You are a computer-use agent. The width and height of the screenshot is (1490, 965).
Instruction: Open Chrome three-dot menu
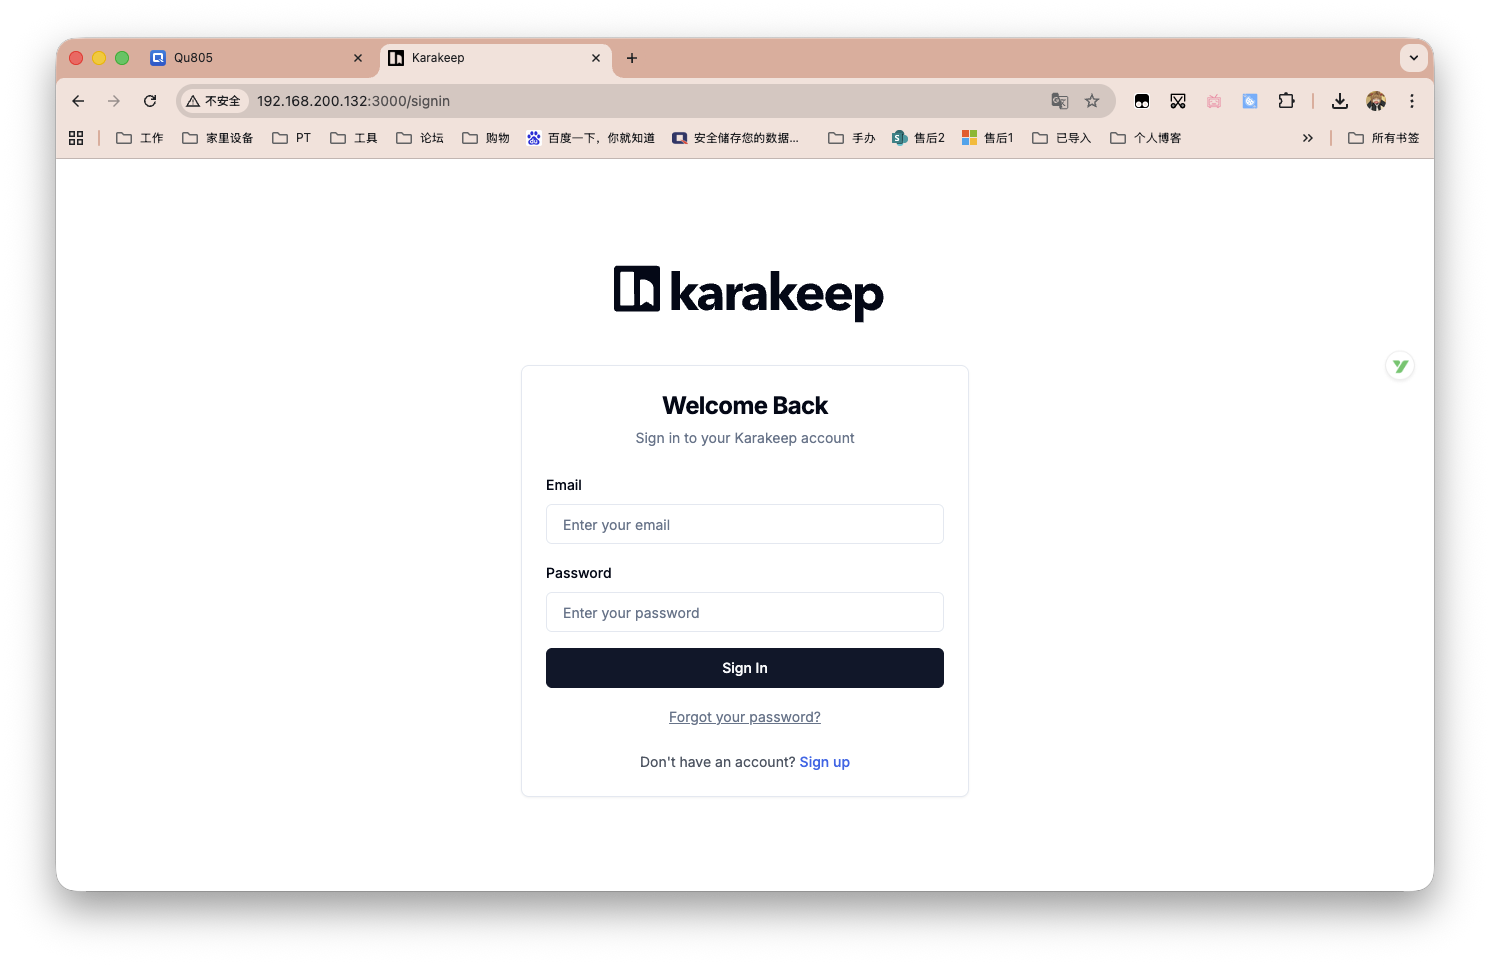1412,101
